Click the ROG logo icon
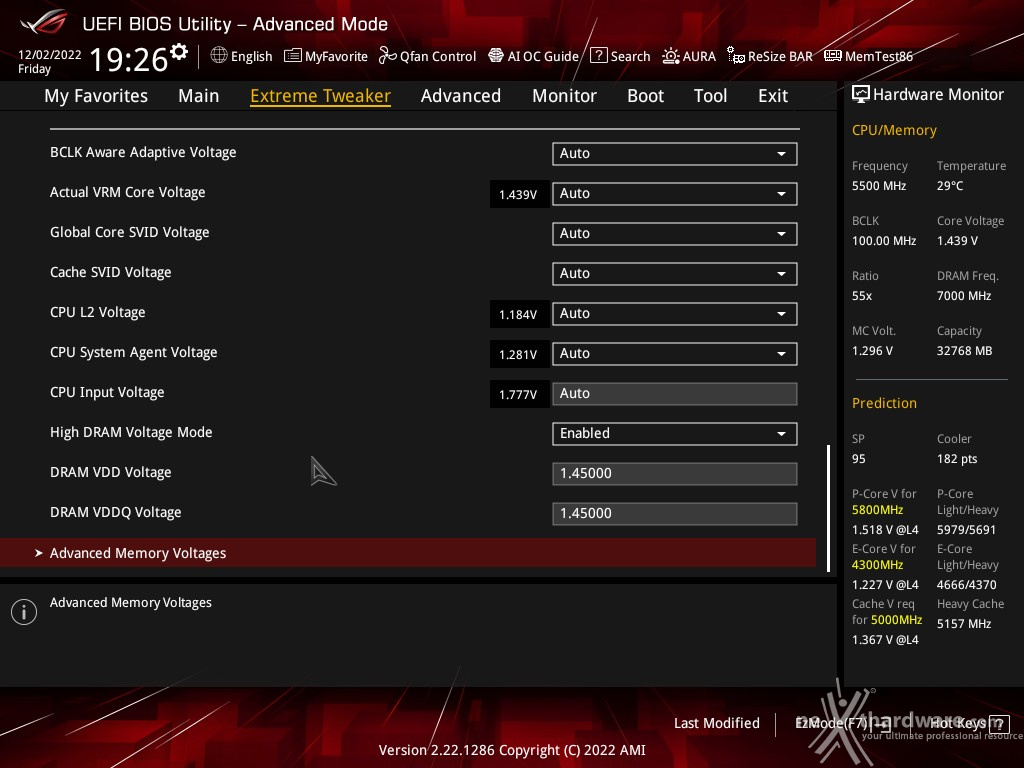The image size is (1024, 768). pos(44,22)
